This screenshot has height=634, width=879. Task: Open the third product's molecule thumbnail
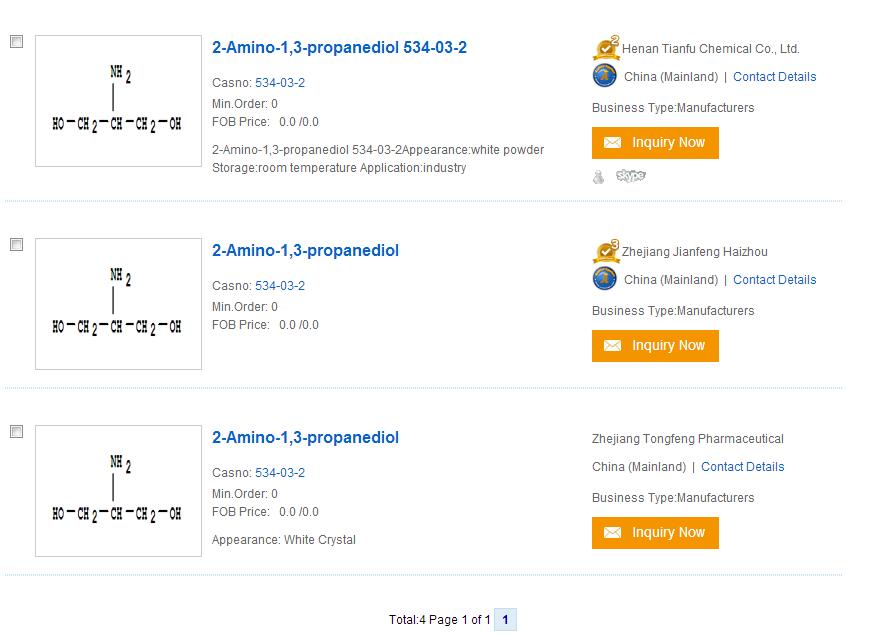pyautogui.click(x=118, y=490)
